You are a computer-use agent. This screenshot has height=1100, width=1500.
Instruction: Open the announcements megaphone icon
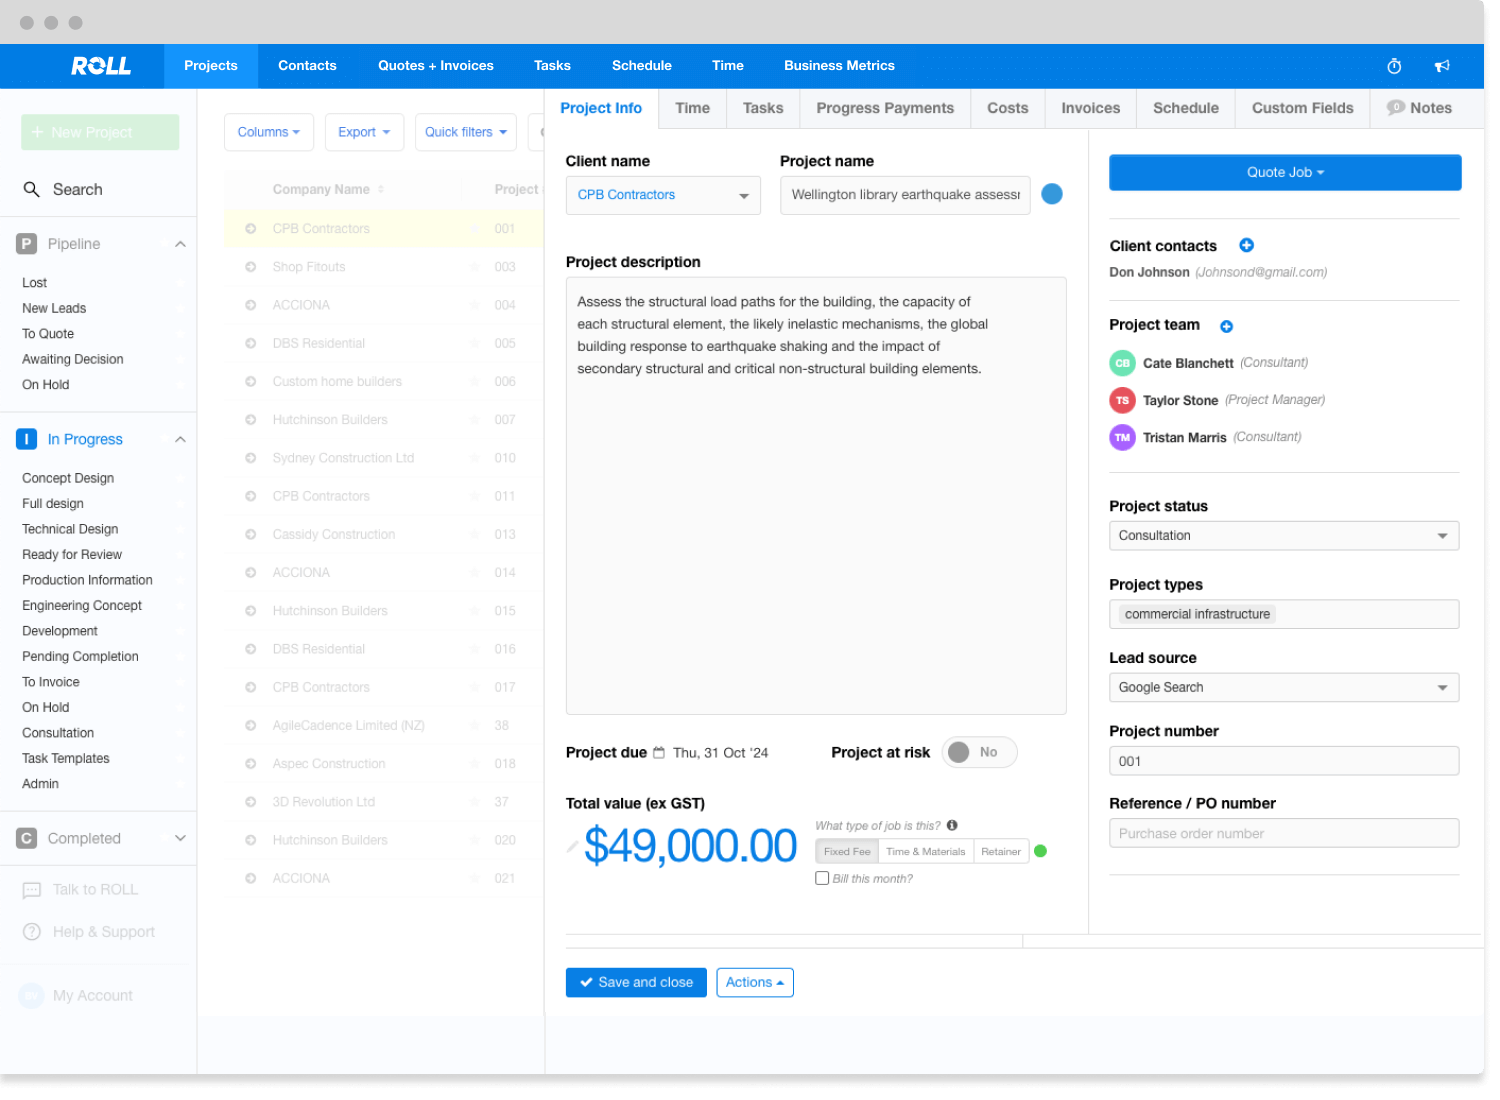(x=1442, y=66)
